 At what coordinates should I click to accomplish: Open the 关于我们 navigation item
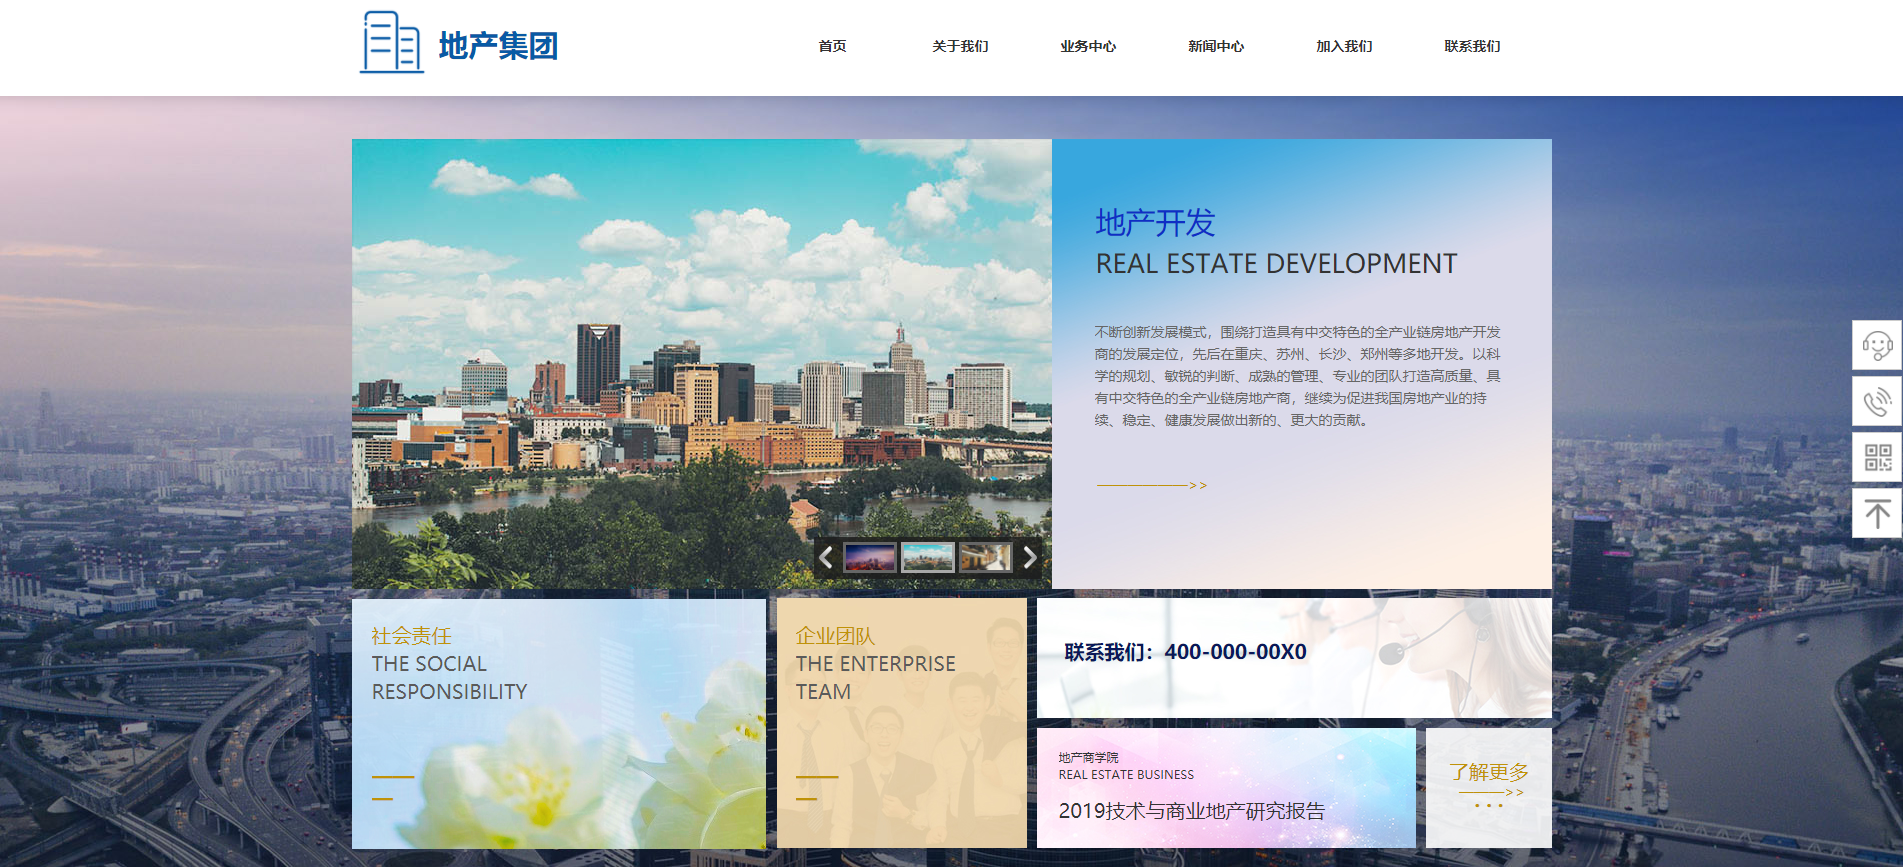point(960,46)
